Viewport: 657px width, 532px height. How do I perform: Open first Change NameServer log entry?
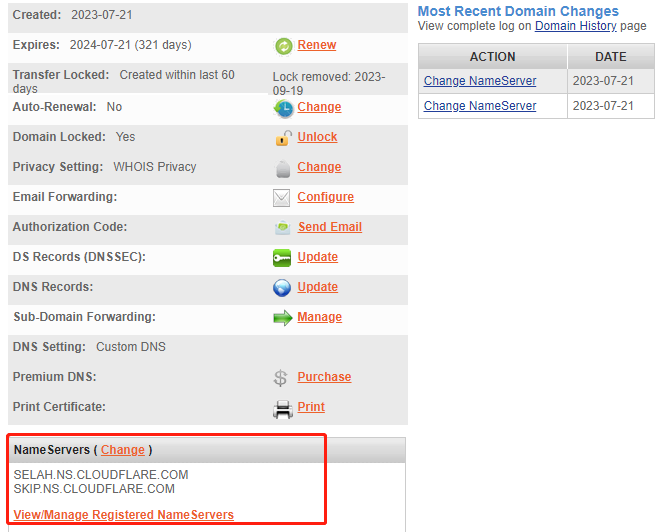[x=480, y=81]
